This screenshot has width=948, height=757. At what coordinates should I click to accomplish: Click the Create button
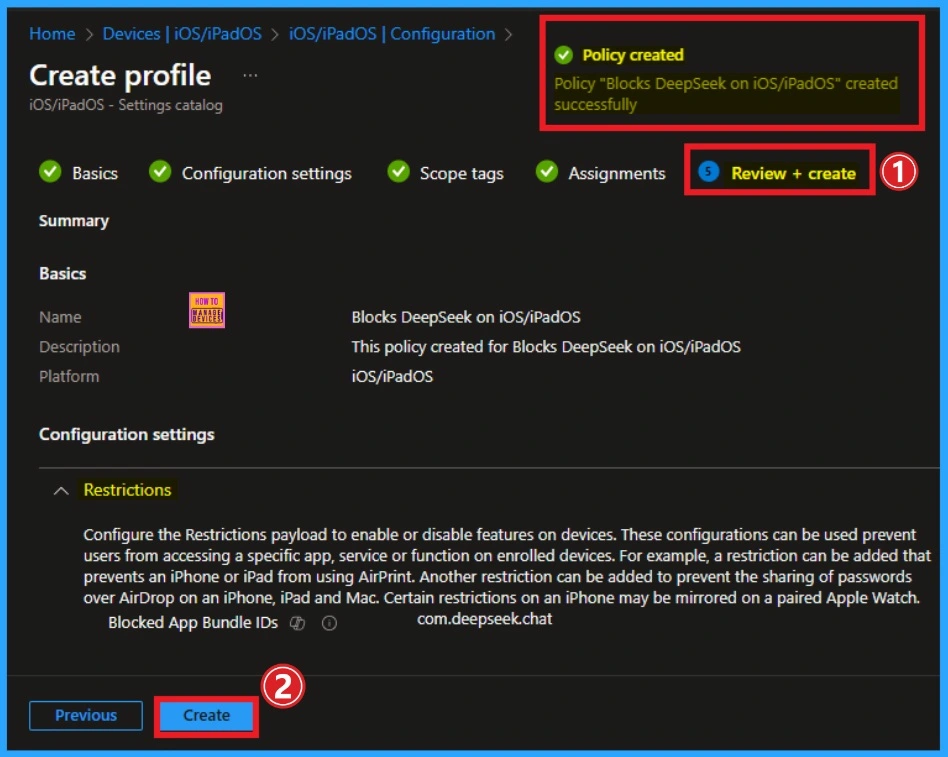click(207, 716)
